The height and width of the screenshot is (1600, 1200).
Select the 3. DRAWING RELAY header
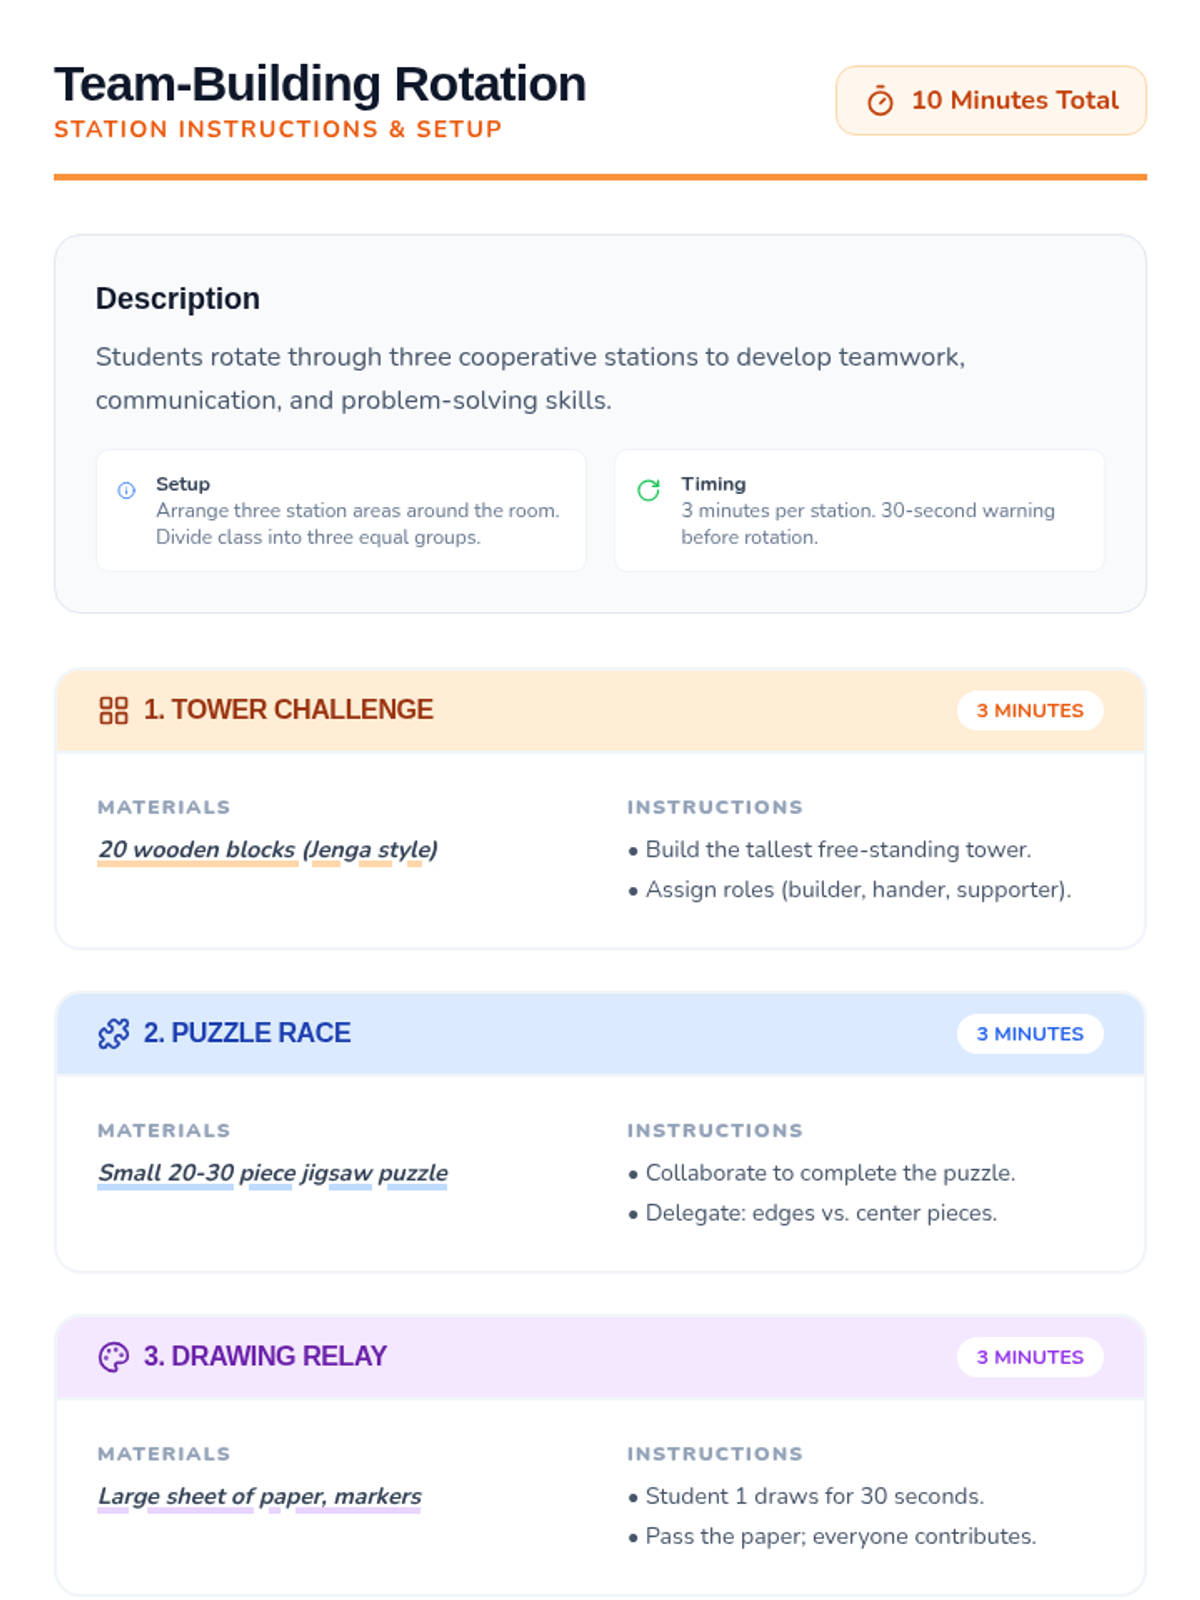(x=265, y=1357)
